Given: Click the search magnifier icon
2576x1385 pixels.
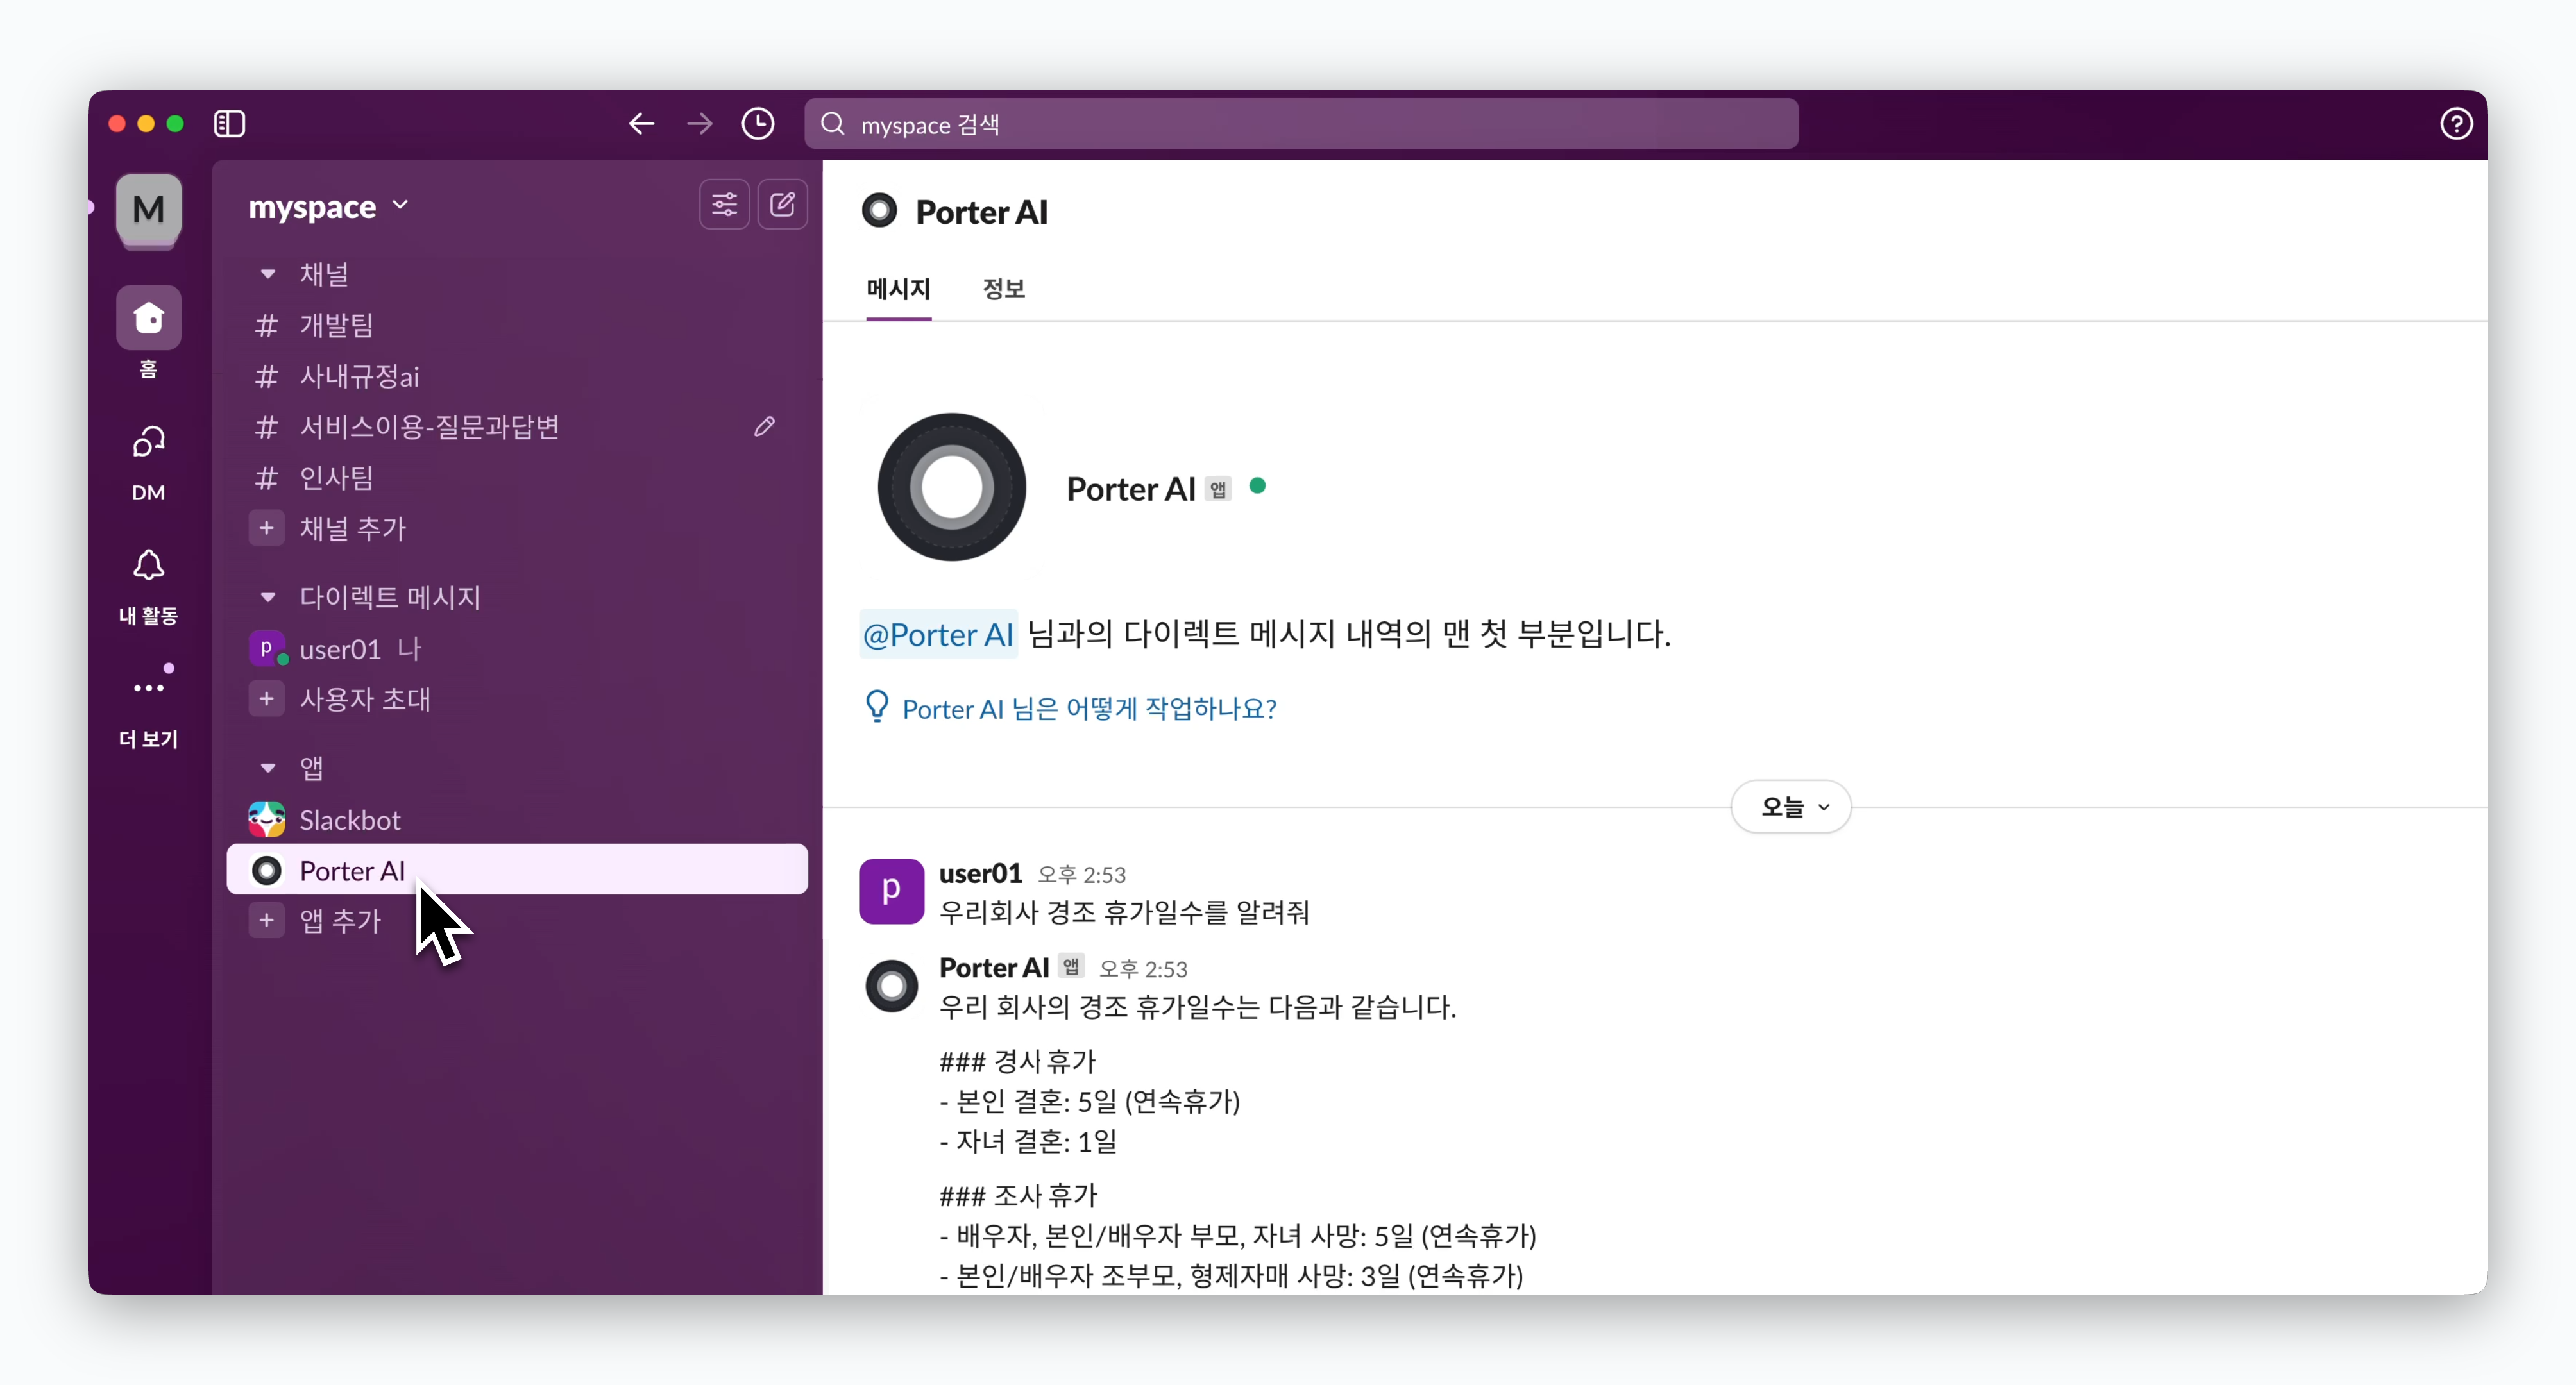Looking at the screenshot, I should [832, 124].
